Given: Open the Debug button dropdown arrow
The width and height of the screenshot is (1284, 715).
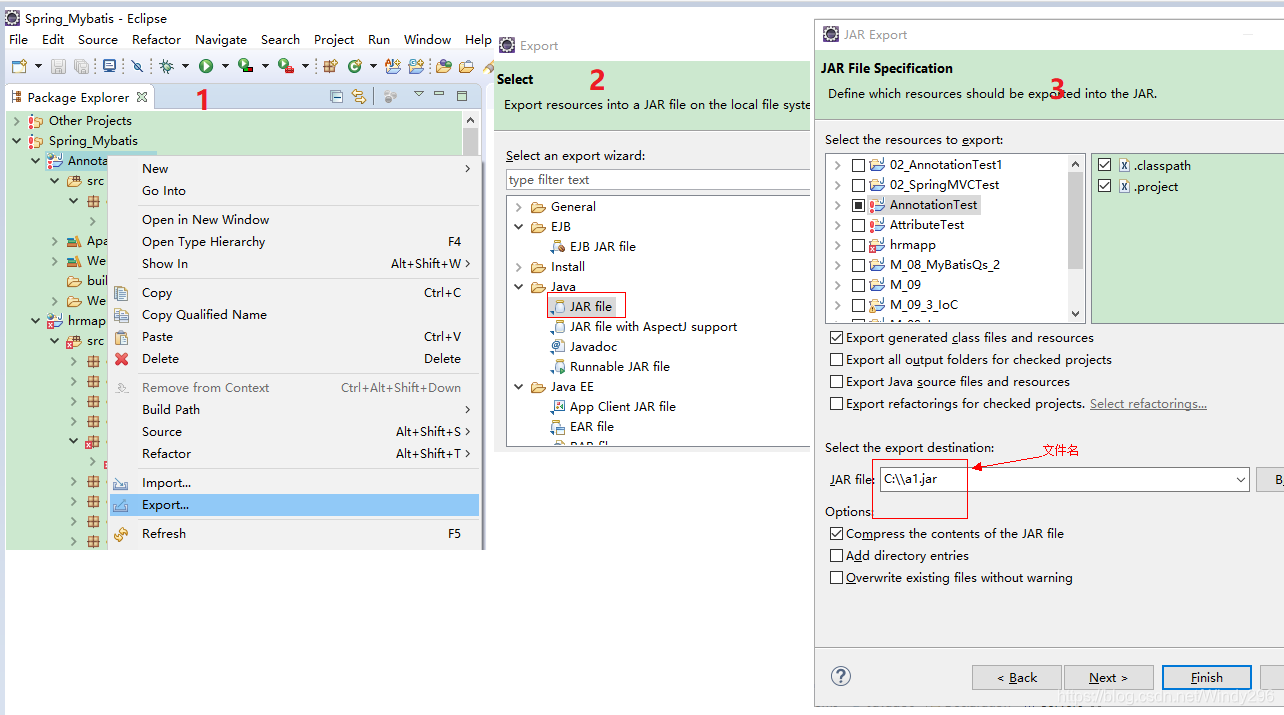Looking at the screenshot, I should (185, 66).
